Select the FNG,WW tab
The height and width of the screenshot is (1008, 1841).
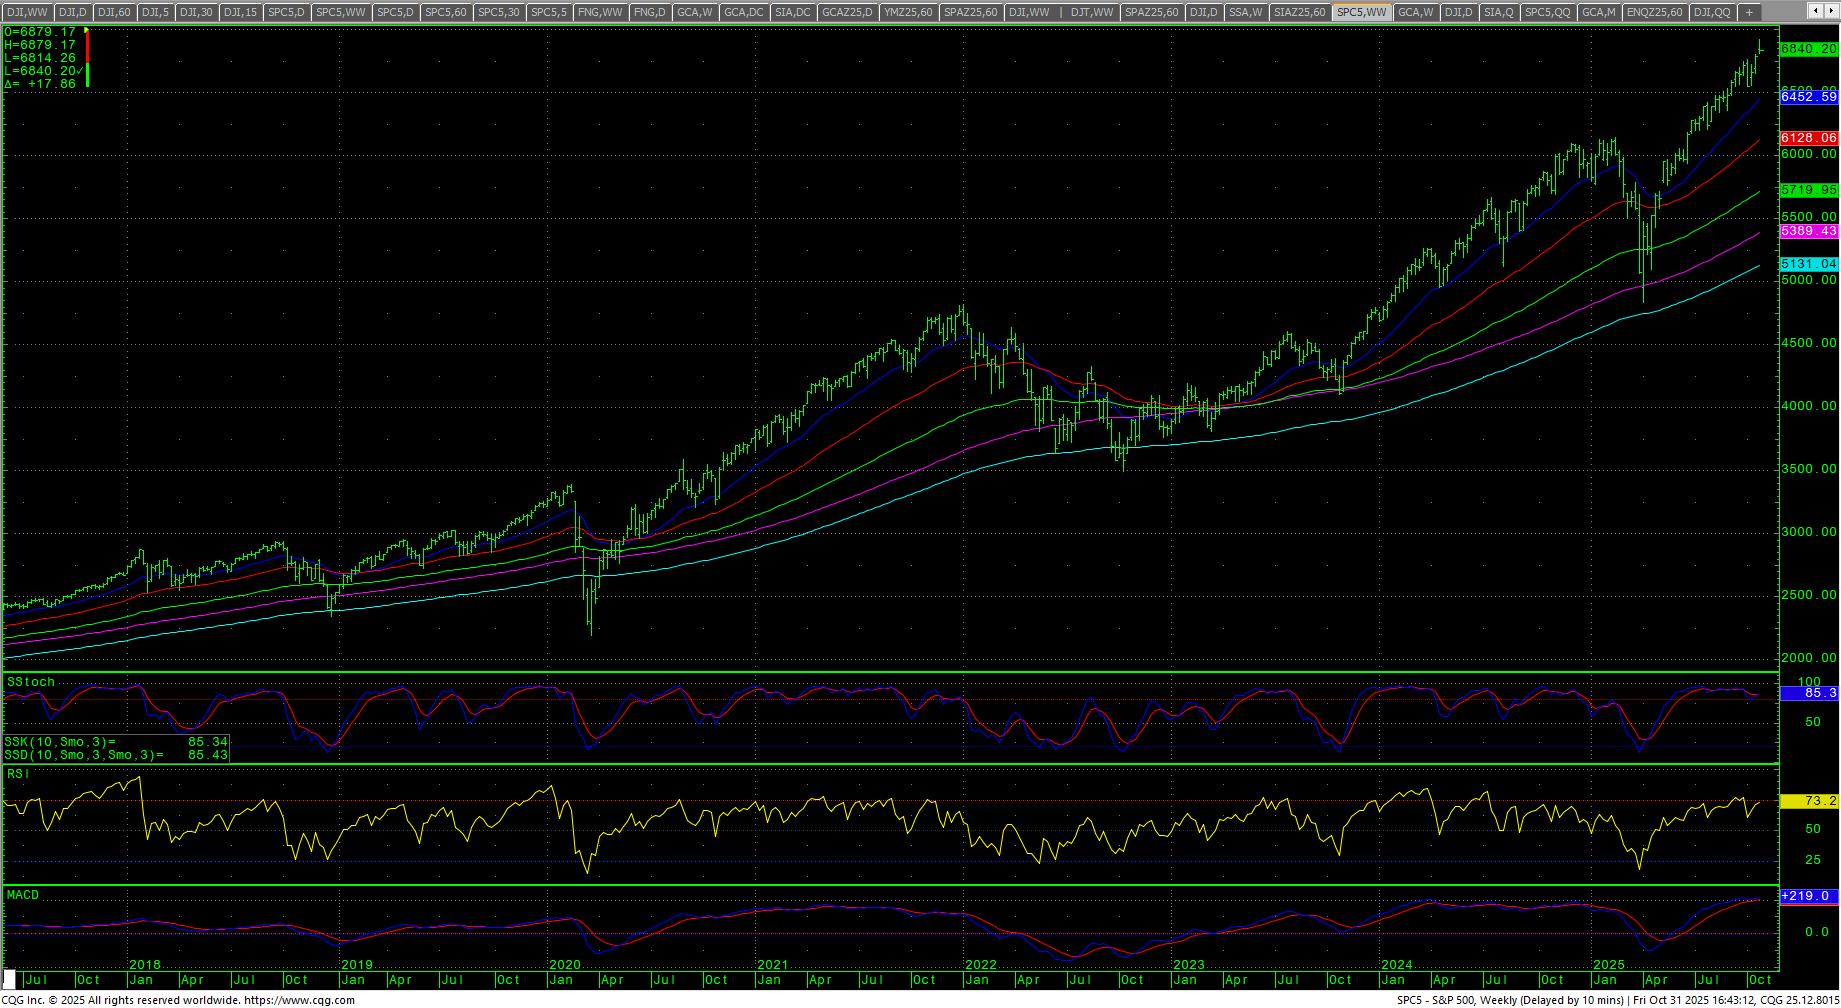pyautogui.click(x=600, y=12)
